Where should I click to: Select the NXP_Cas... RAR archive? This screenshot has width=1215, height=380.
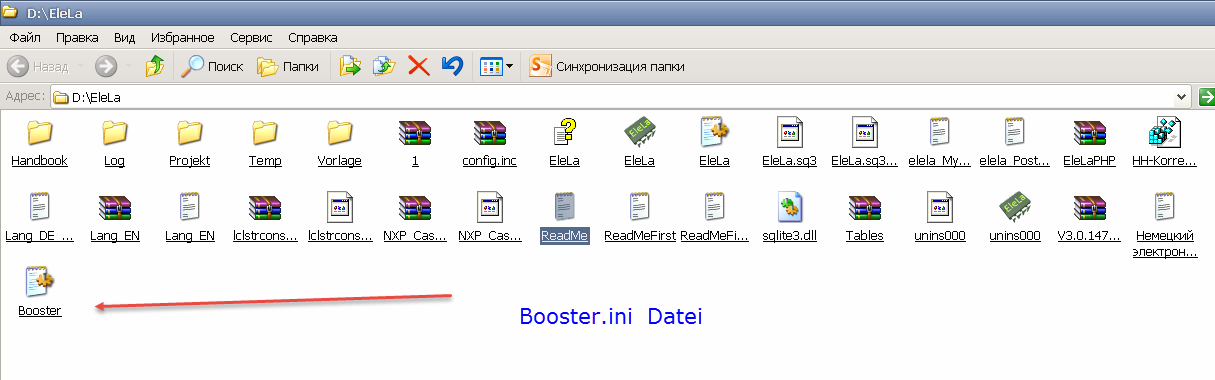(415, 218)
